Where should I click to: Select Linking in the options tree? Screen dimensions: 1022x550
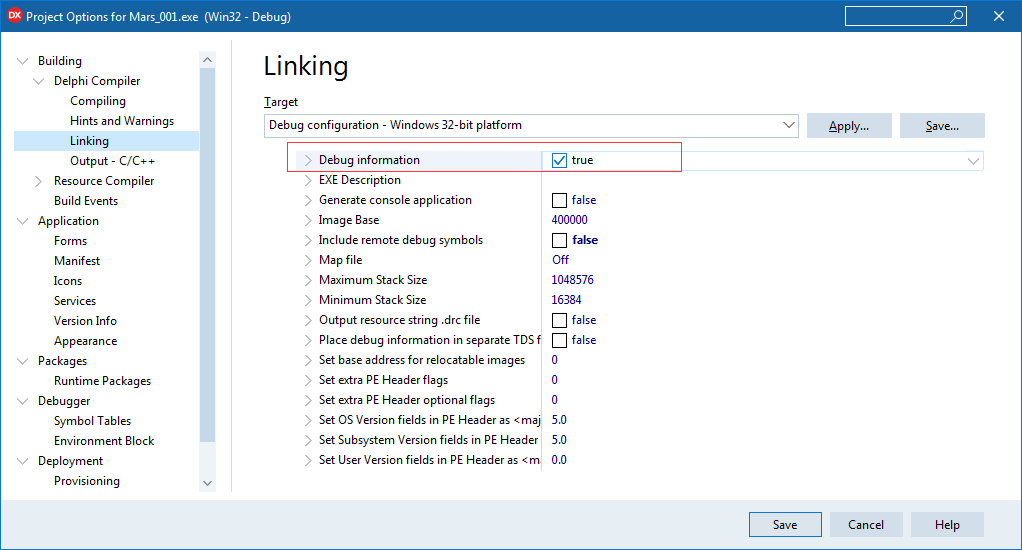[89, 141]
